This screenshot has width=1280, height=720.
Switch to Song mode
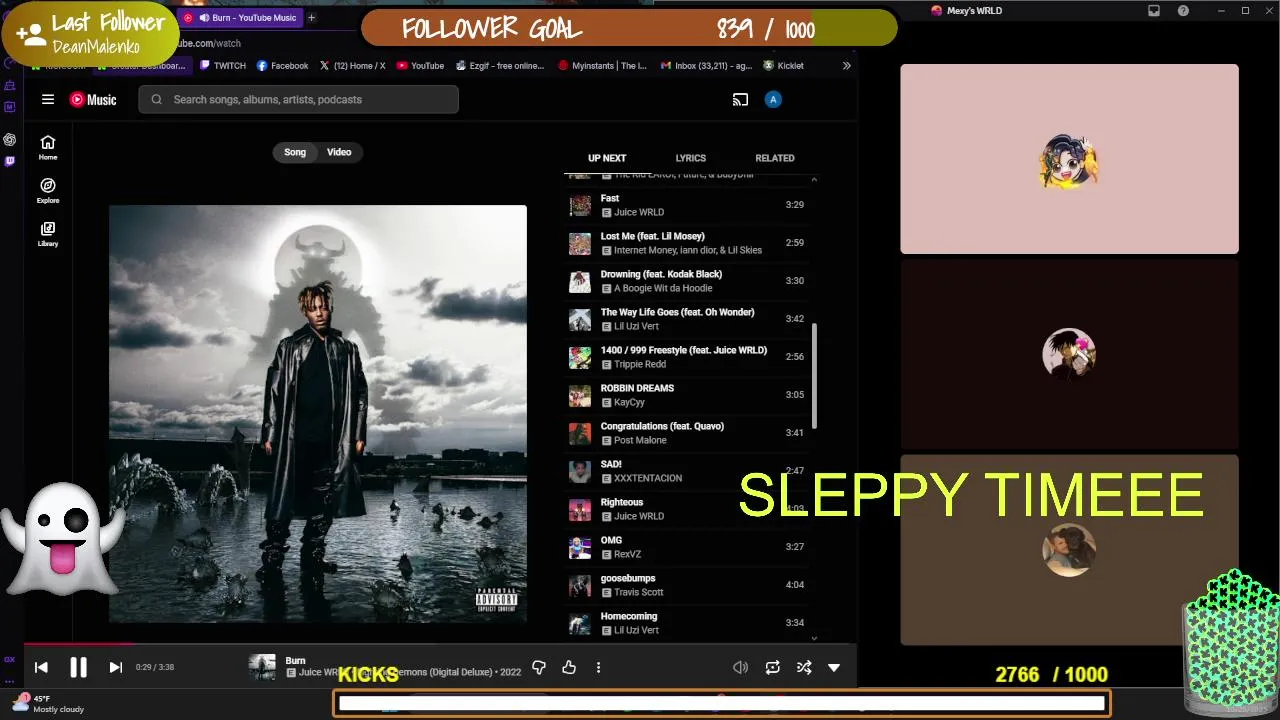pos(295,152)
